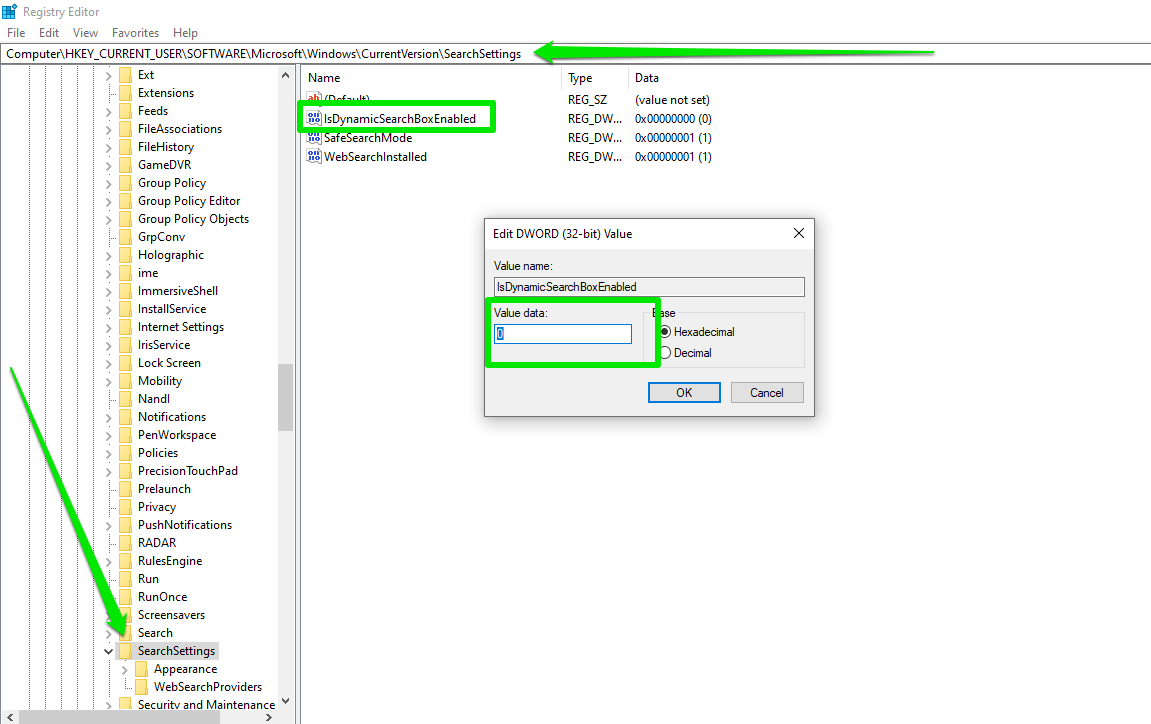Click the folder icon next to Appearance
The height and width of the screenshot is (724, 1151).
tap(142, 669)
